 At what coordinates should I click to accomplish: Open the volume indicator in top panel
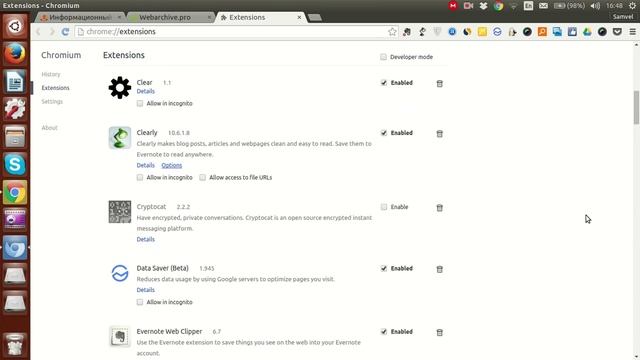595,6
